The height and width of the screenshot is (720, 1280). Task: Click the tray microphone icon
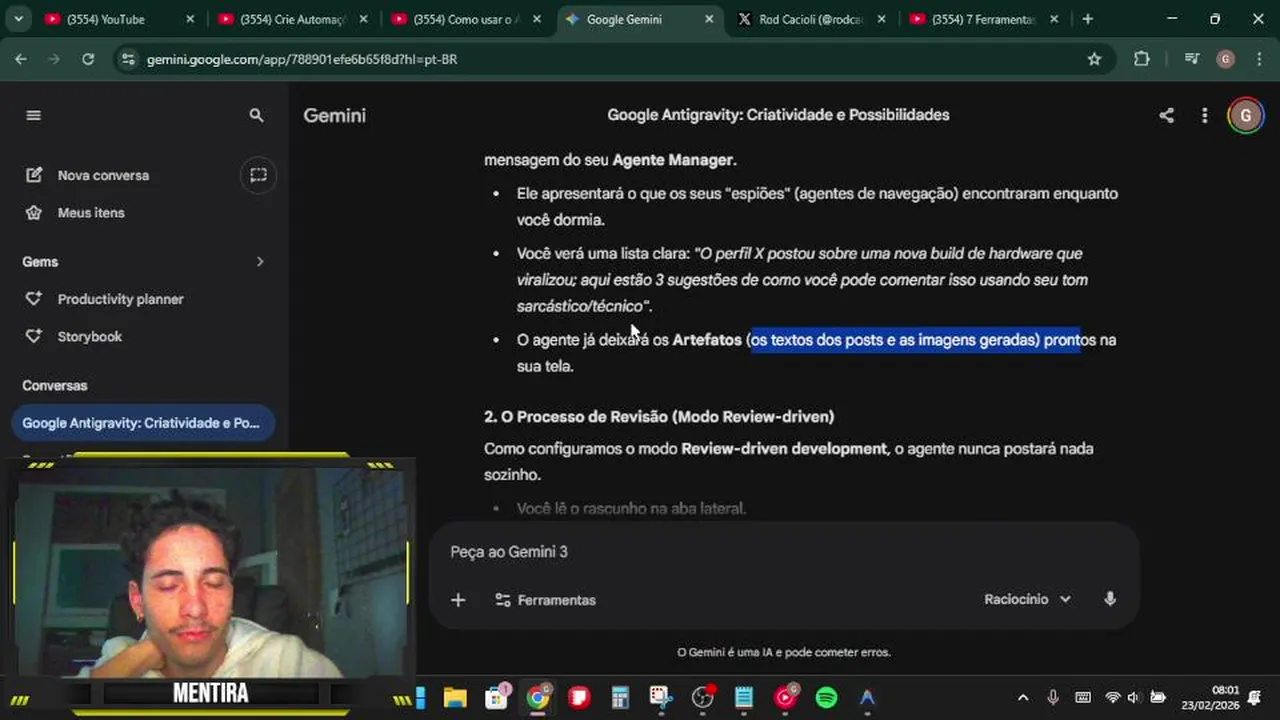[x=1053, y=698]
